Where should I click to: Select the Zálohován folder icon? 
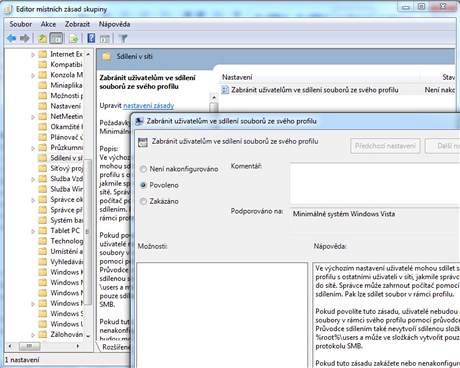point(43,334)
